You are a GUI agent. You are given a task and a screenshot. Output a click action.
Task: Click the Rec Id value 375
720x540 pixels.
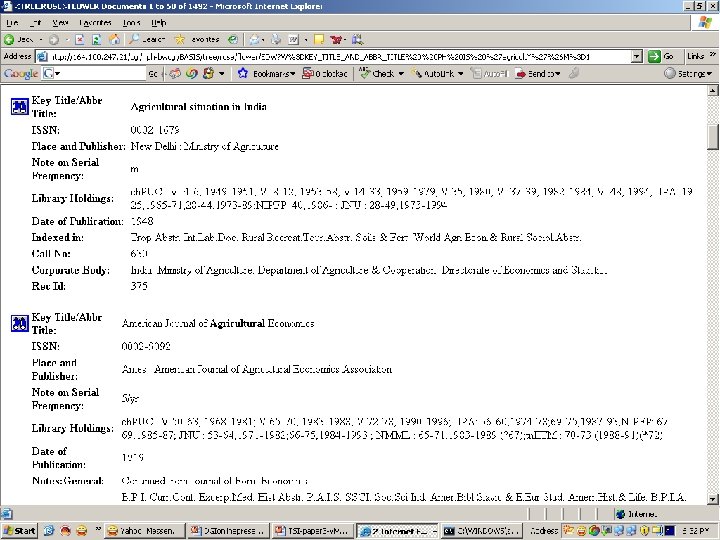coord(139,286)
